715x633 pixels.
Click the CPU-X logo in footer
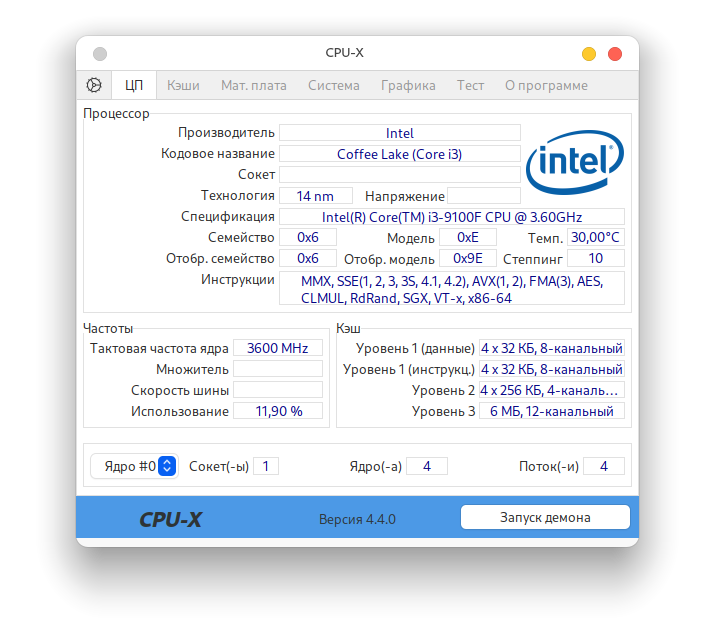coord(171,519)
